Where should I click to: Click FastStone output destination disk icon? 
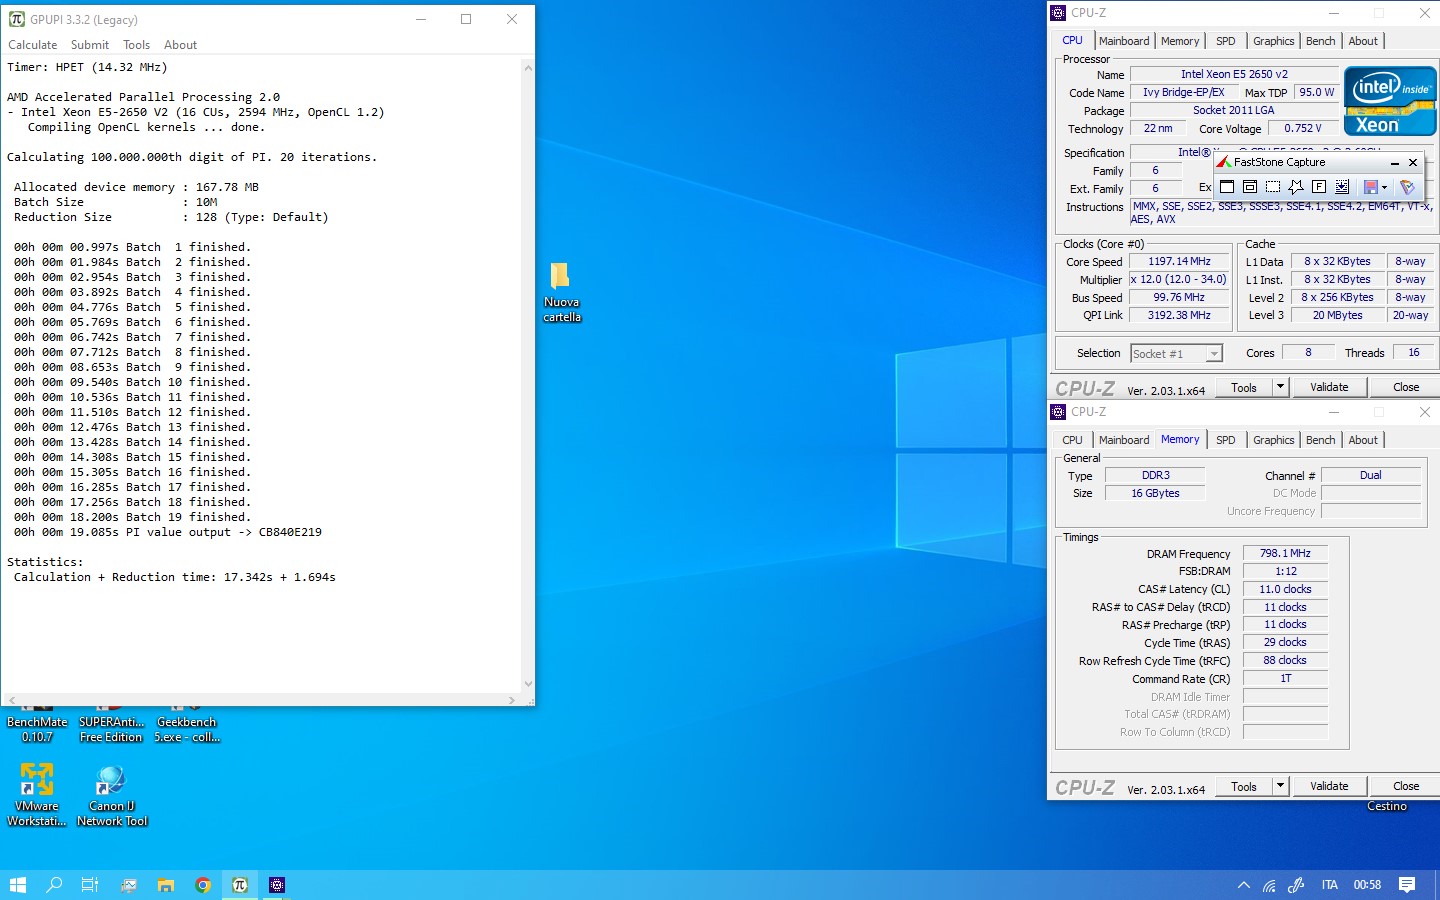click(x=1371, y=187)
